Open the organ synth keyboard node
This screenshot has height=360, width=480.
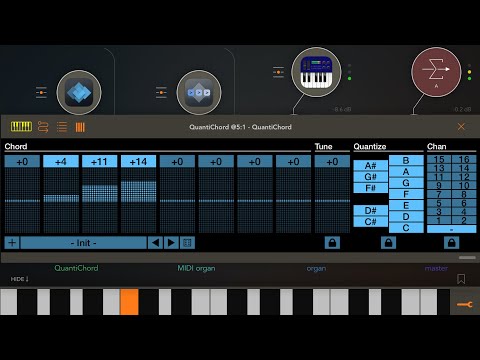pos(316,72)
